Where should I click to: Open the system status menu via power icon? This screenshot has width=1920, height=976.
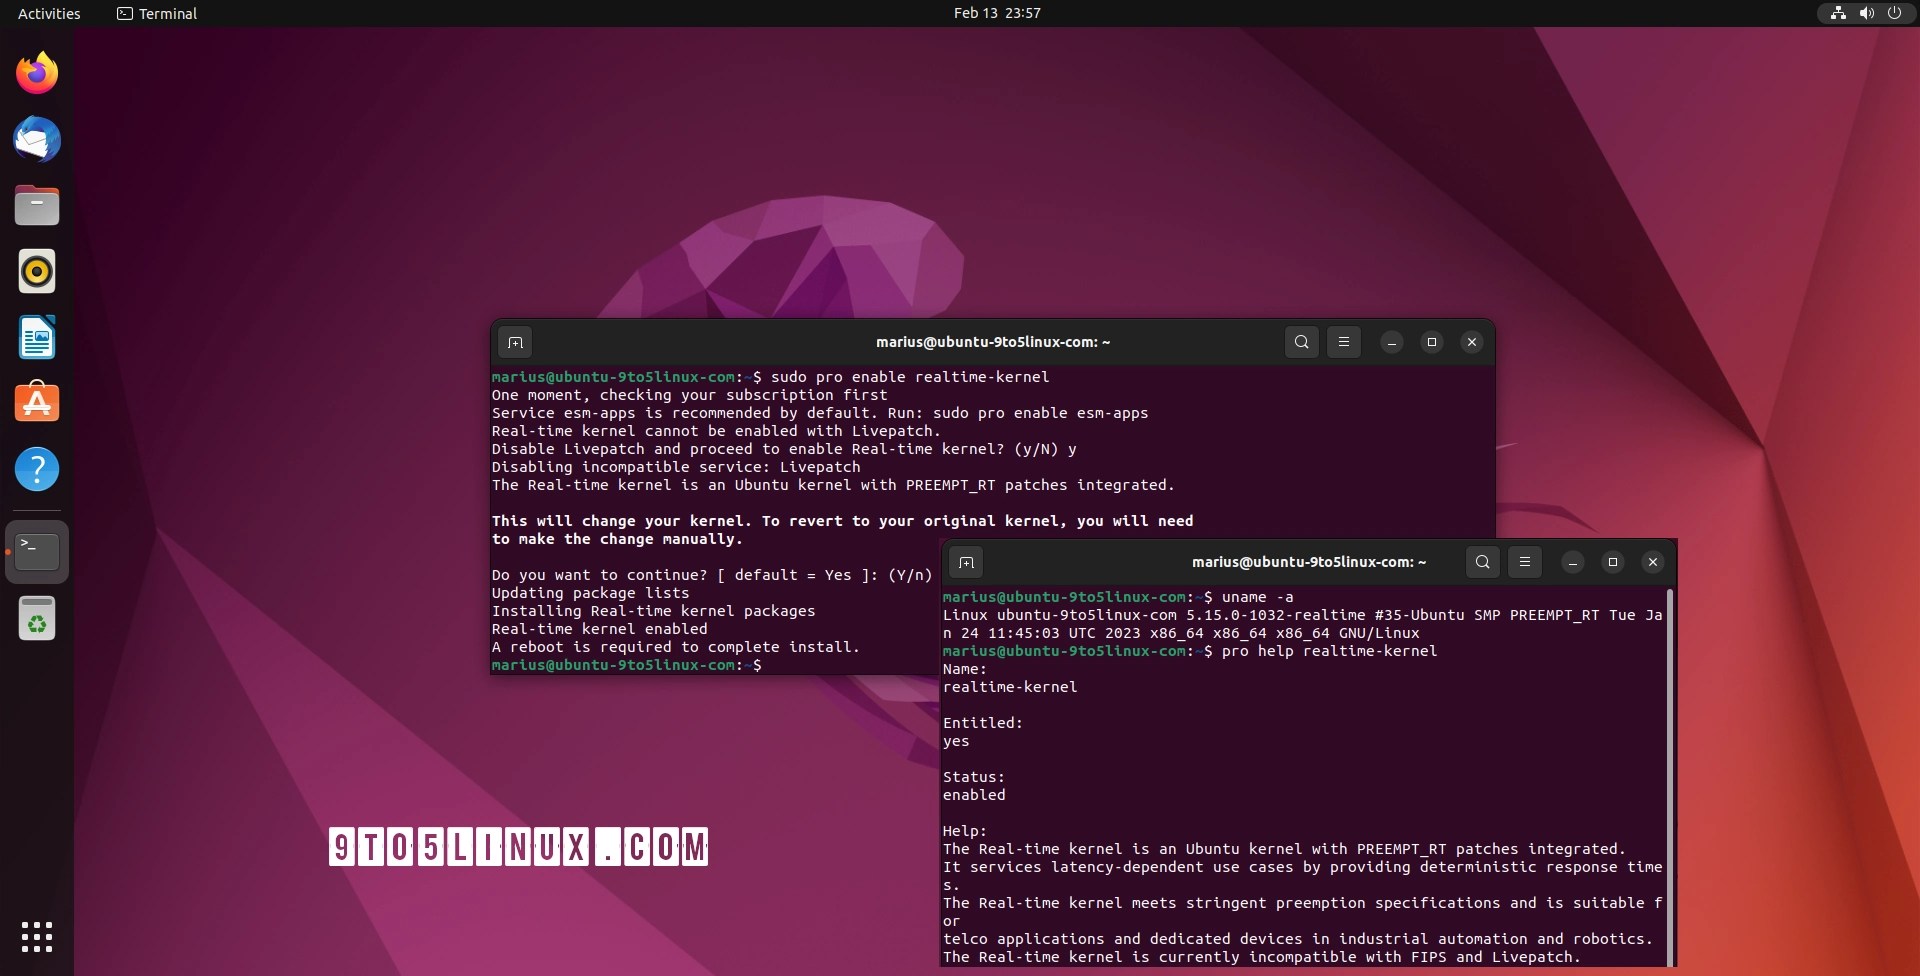[1895, 13]
